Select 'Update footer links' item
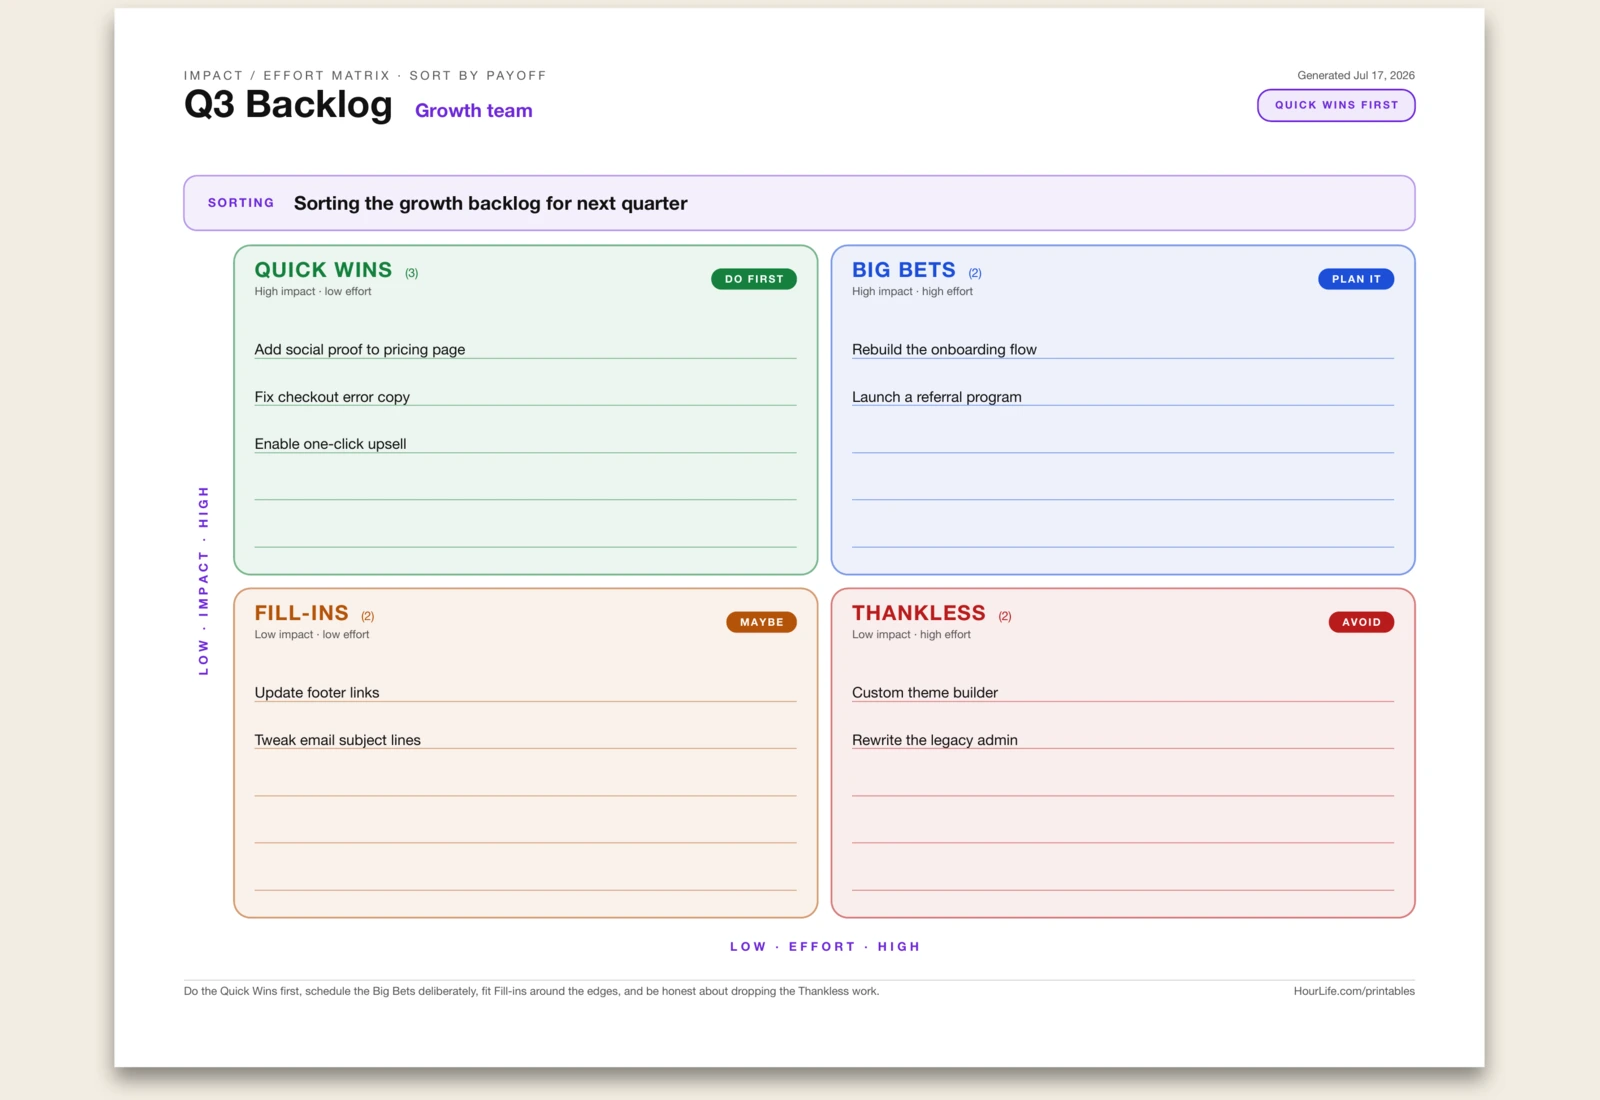 pos(525,692)
